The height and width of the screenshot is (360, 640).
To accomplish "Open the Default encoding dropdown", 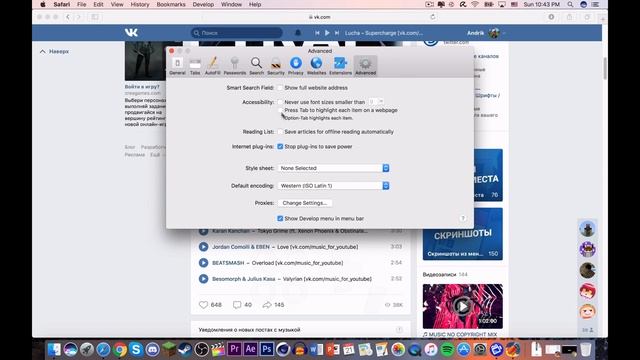I will [x=333, y=186].
